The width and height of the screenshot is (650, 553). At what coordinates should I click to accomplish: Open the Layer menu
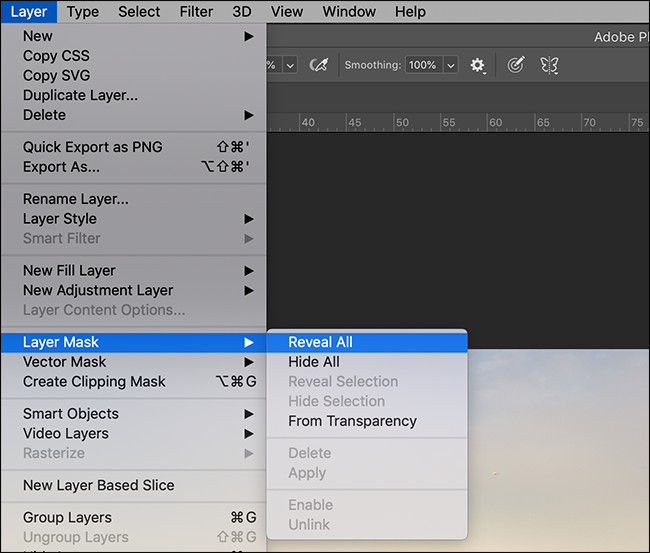[29, 12]
